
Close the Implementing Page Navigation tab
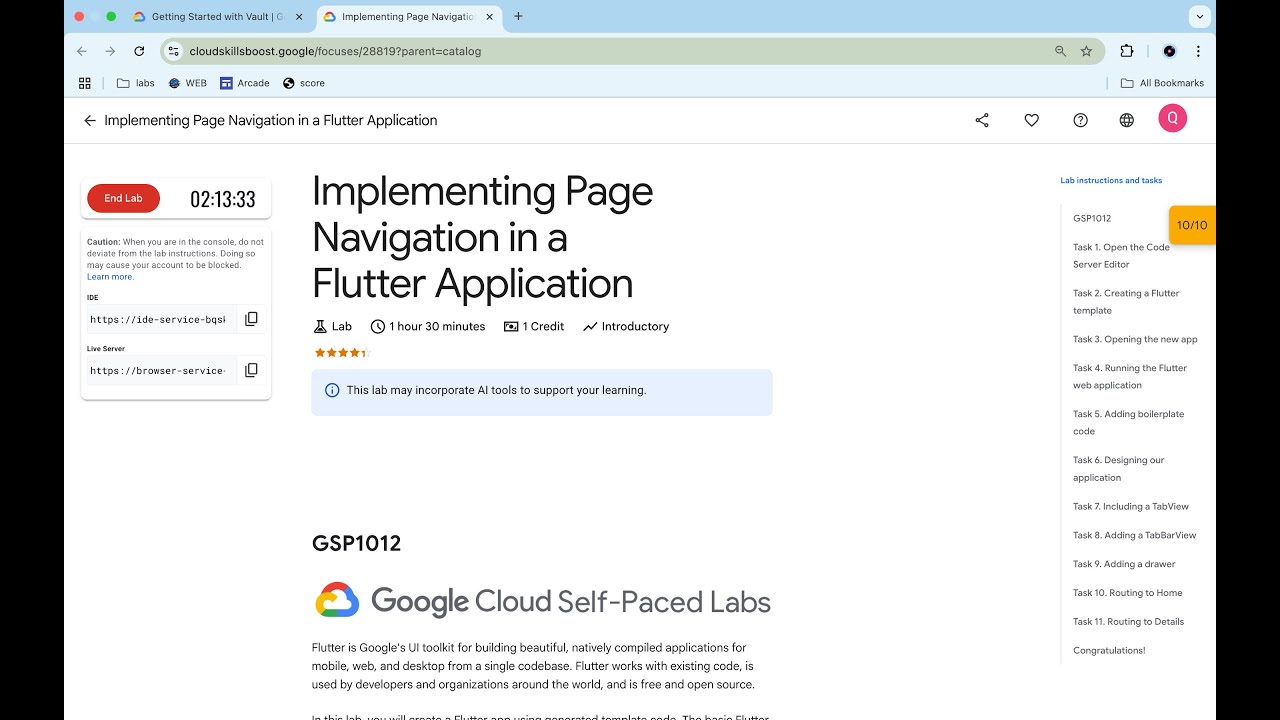coord(489,17)
